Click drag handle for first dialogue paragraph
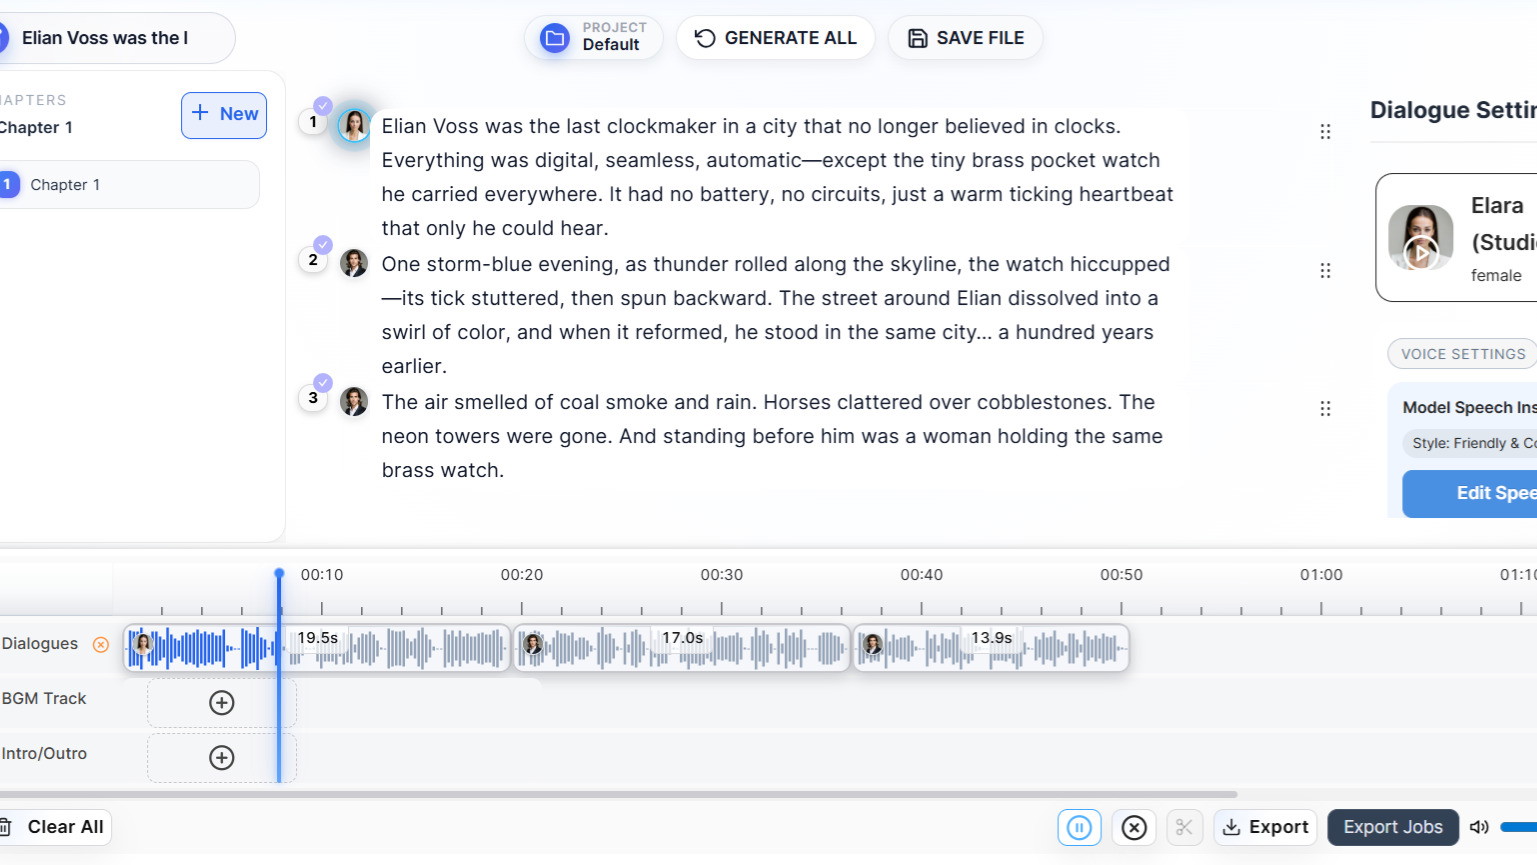The height and width of the screenshot is (865, 1537). point(1325,132)
